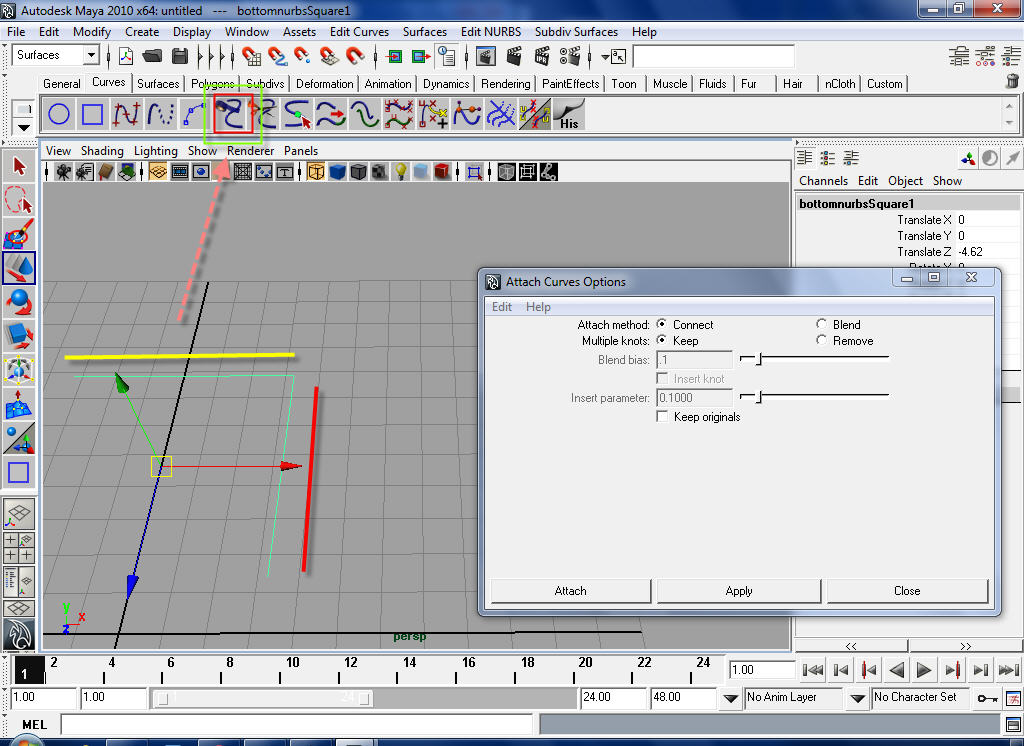This screenshot has width=1024, height=746.
Task: Open the viewport Shading menu
Action: point(102,151)
